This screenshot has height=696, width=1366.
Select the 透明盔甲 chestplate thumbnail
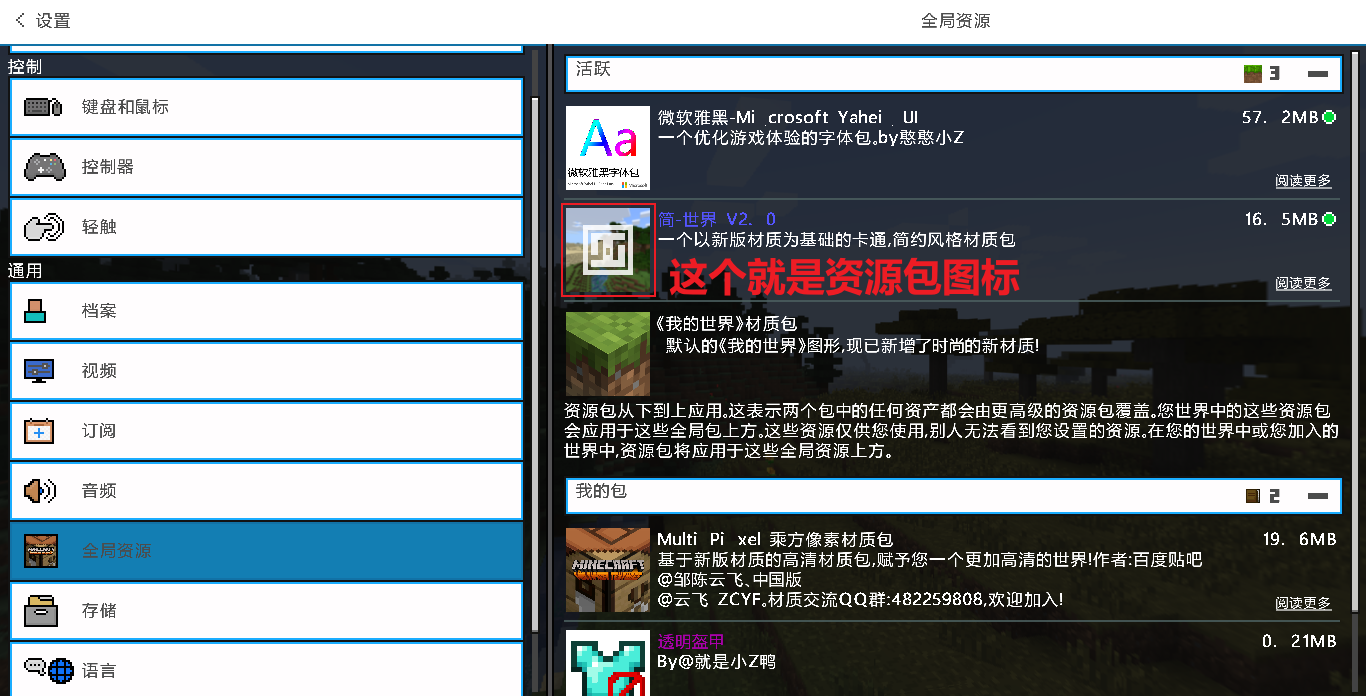(607, 663)
